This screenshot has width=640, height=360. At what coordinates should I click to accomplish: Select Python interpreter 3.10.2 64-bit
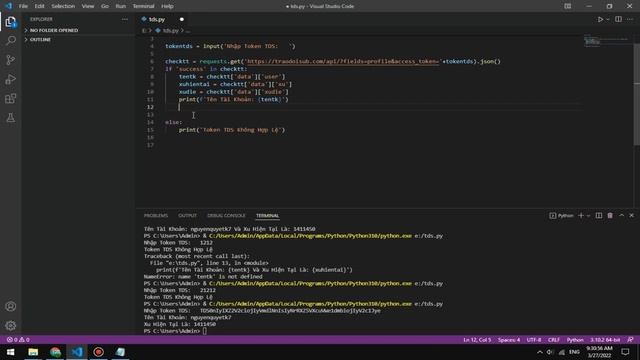605,340
